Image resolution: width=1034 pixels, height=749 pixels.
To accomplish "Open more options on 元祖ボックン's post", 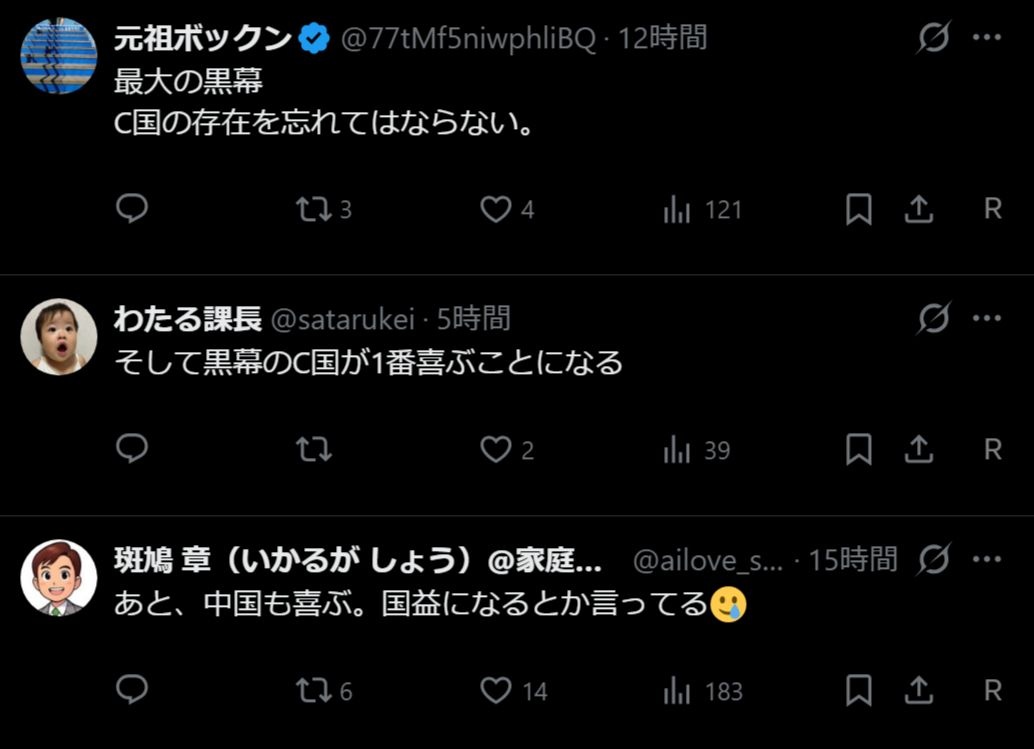I will 987,38.
